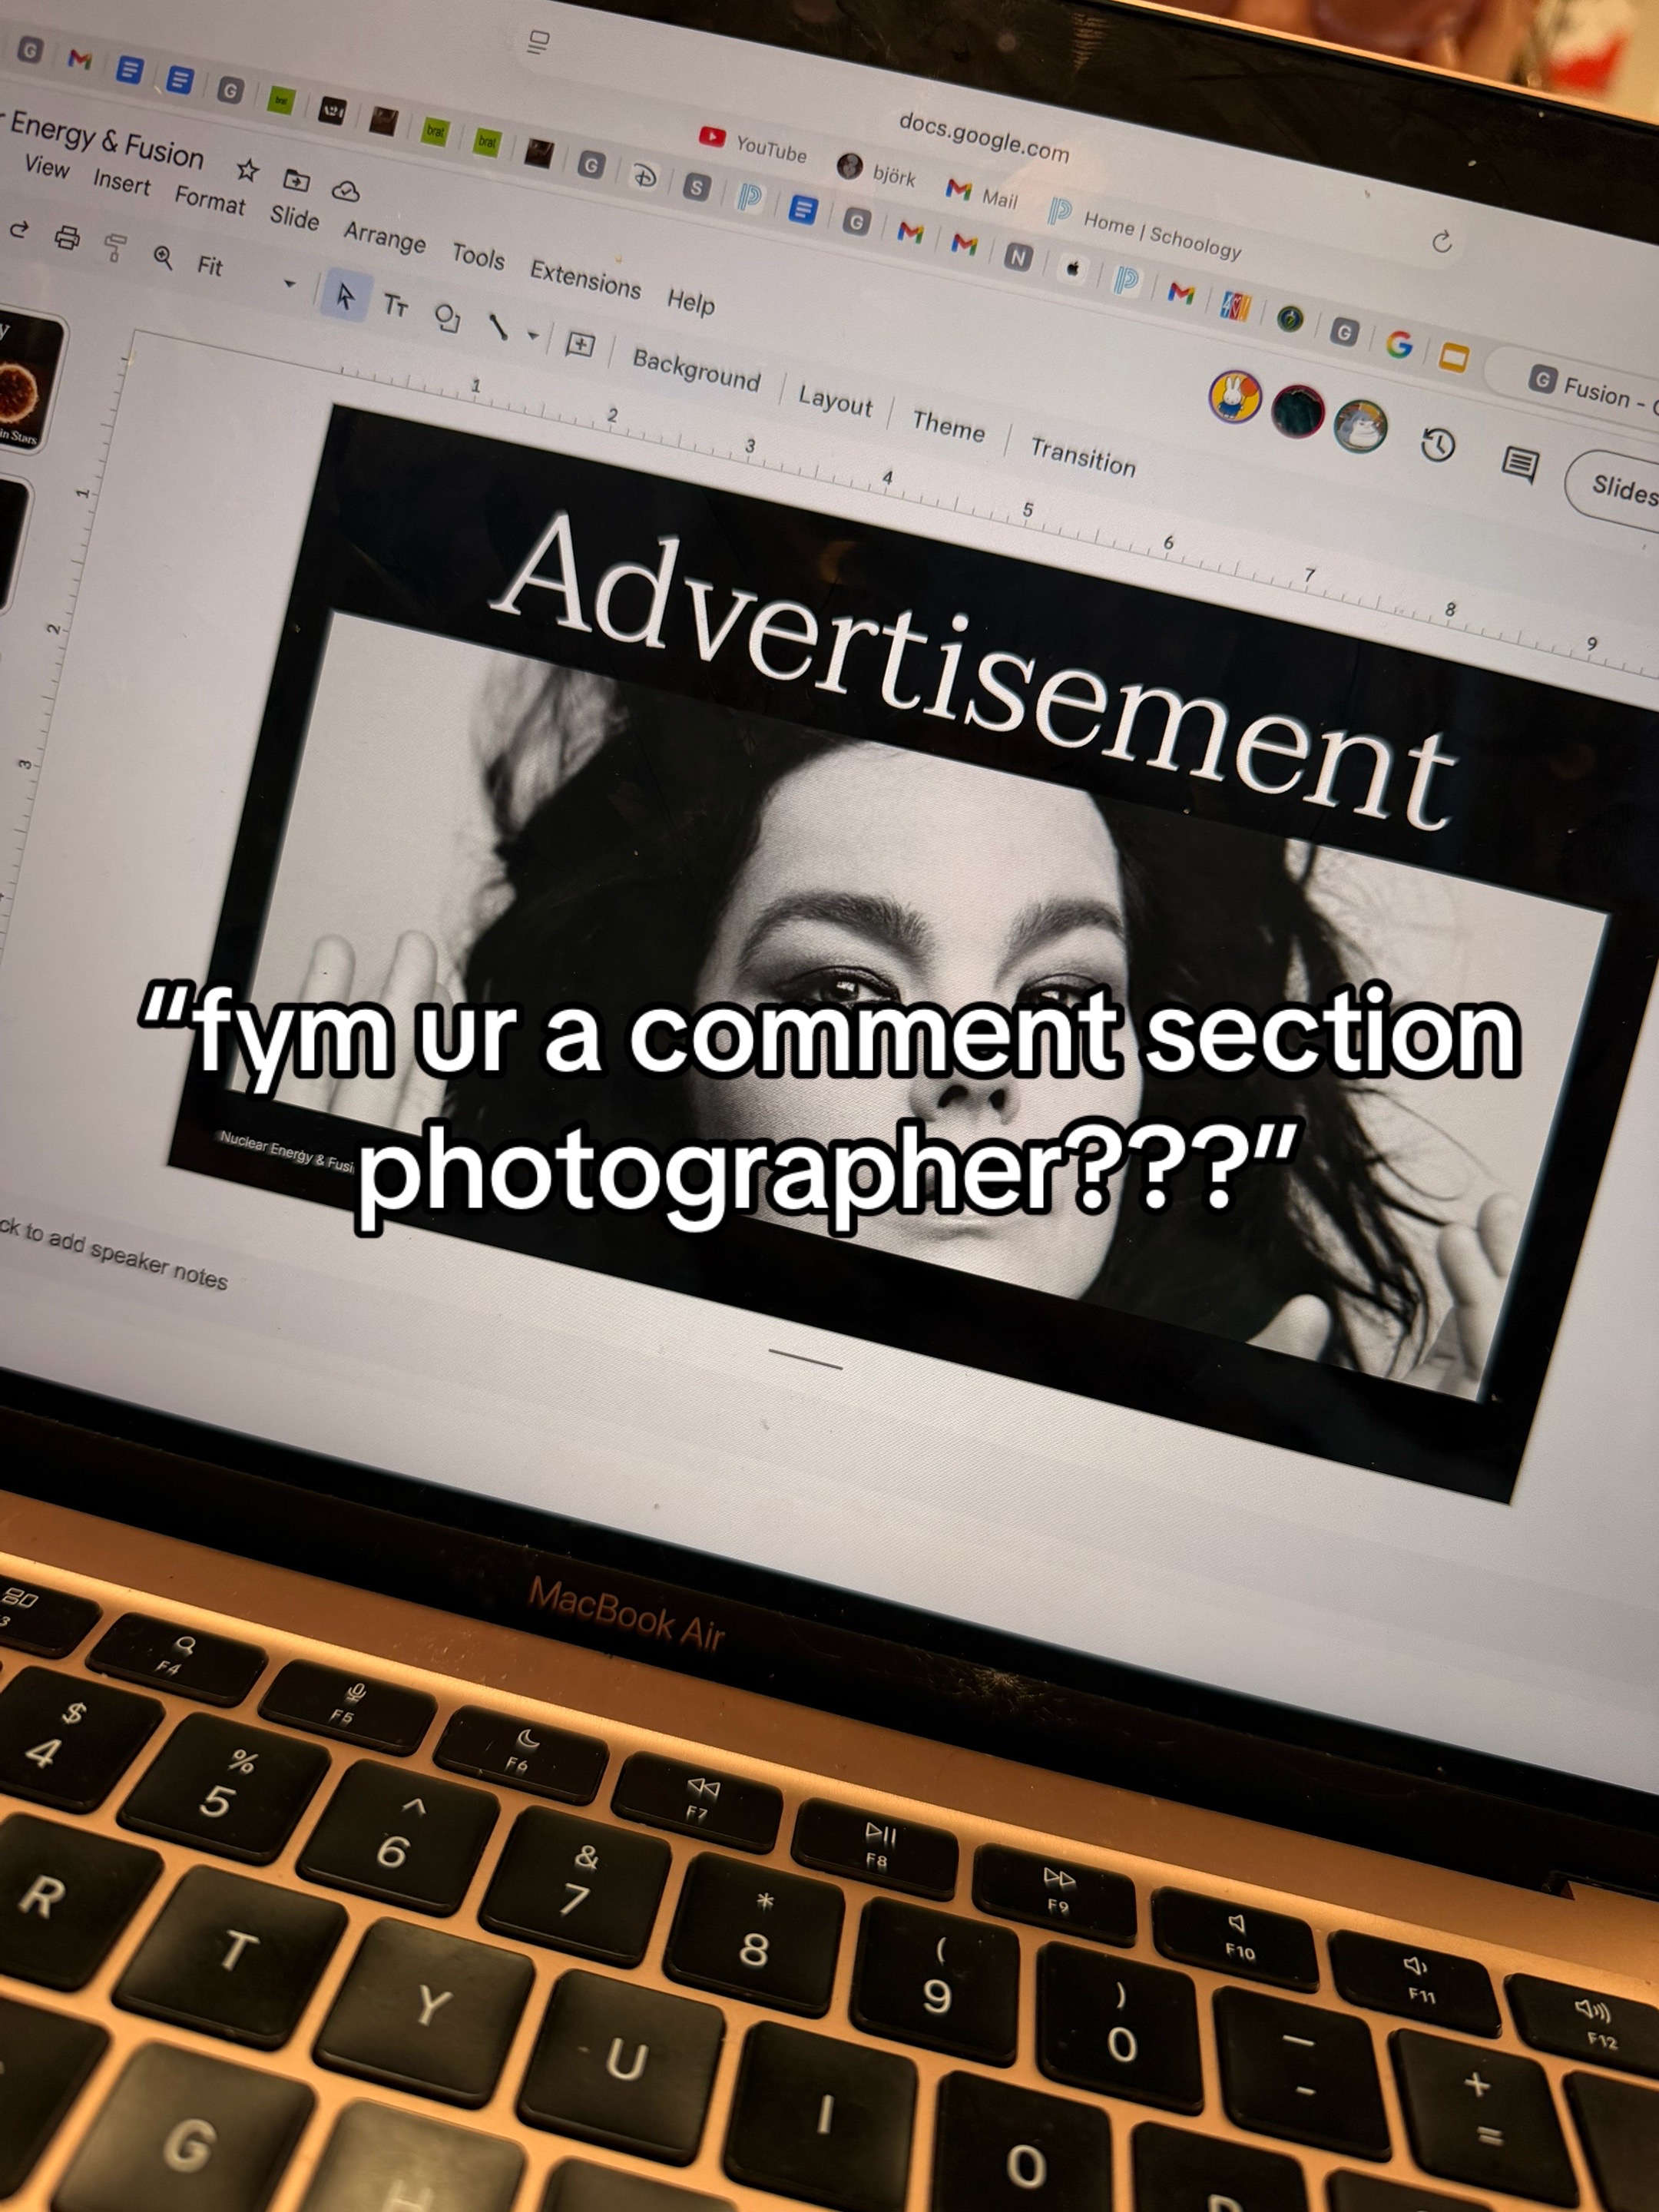The width and height of the screenshot is (1659, 2212).
Task: Click the zoom magnifier tool
Action: [163, 257]
